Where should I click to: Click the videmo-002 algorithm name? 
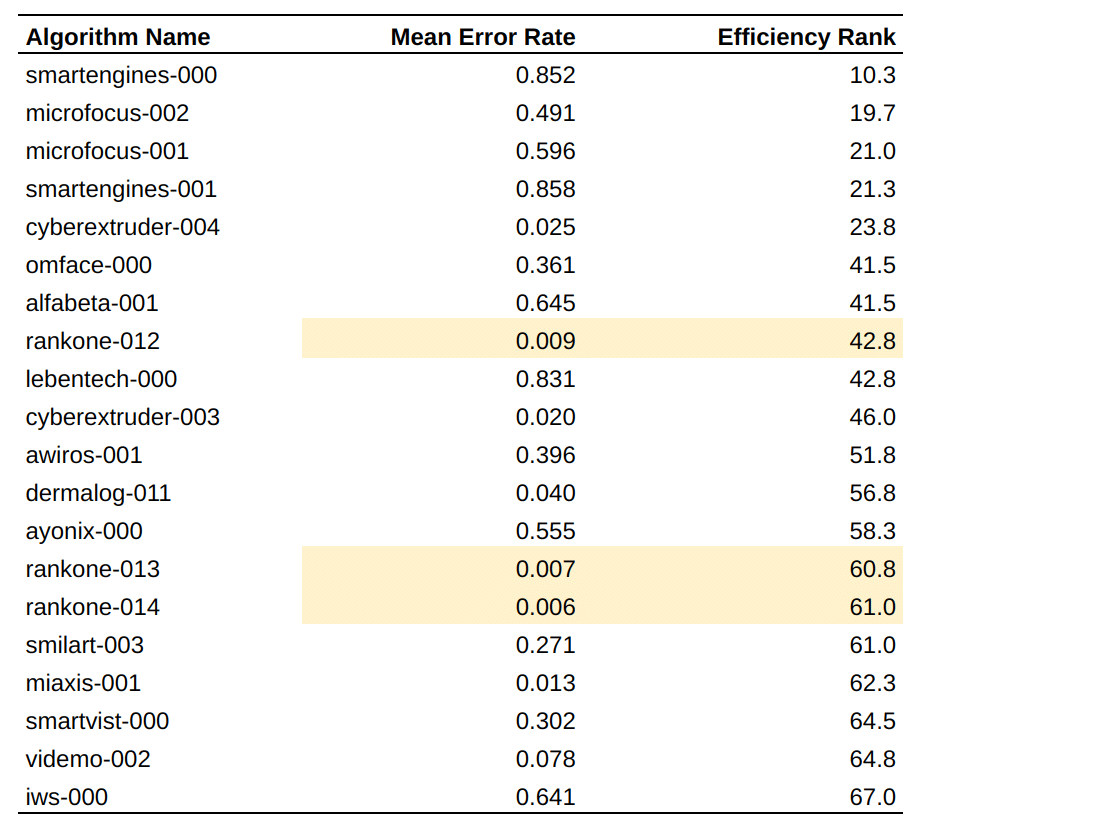point(88,759)
